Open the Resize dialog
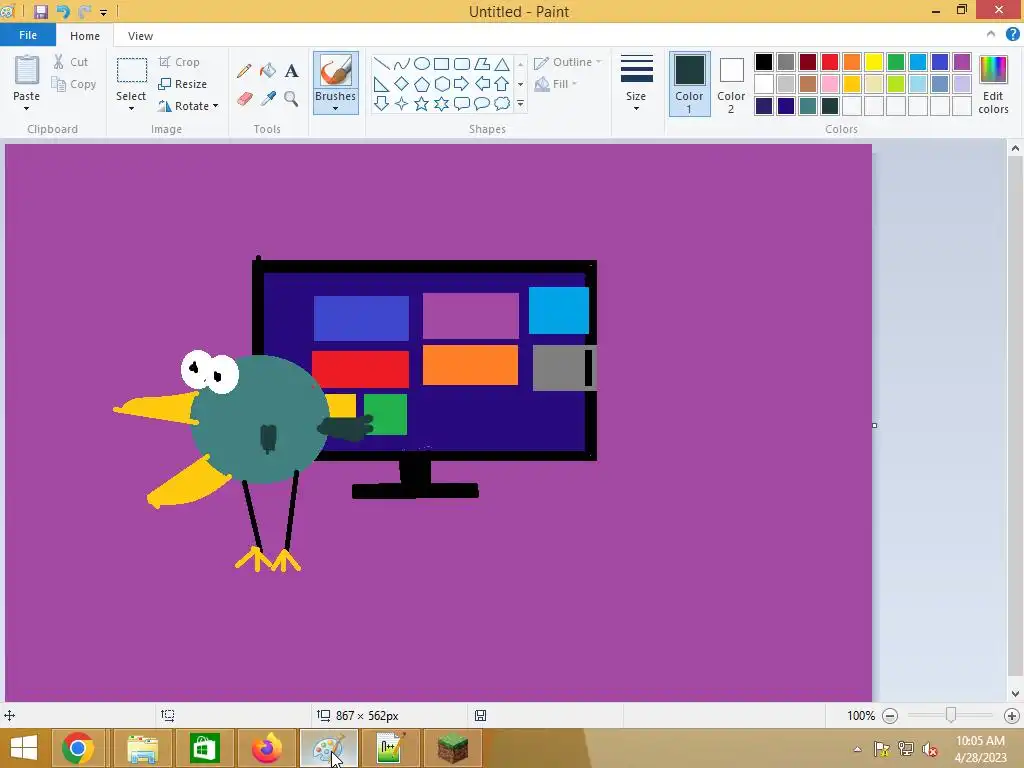Screen dimensions: 1024x768 (x=182, y=84)
